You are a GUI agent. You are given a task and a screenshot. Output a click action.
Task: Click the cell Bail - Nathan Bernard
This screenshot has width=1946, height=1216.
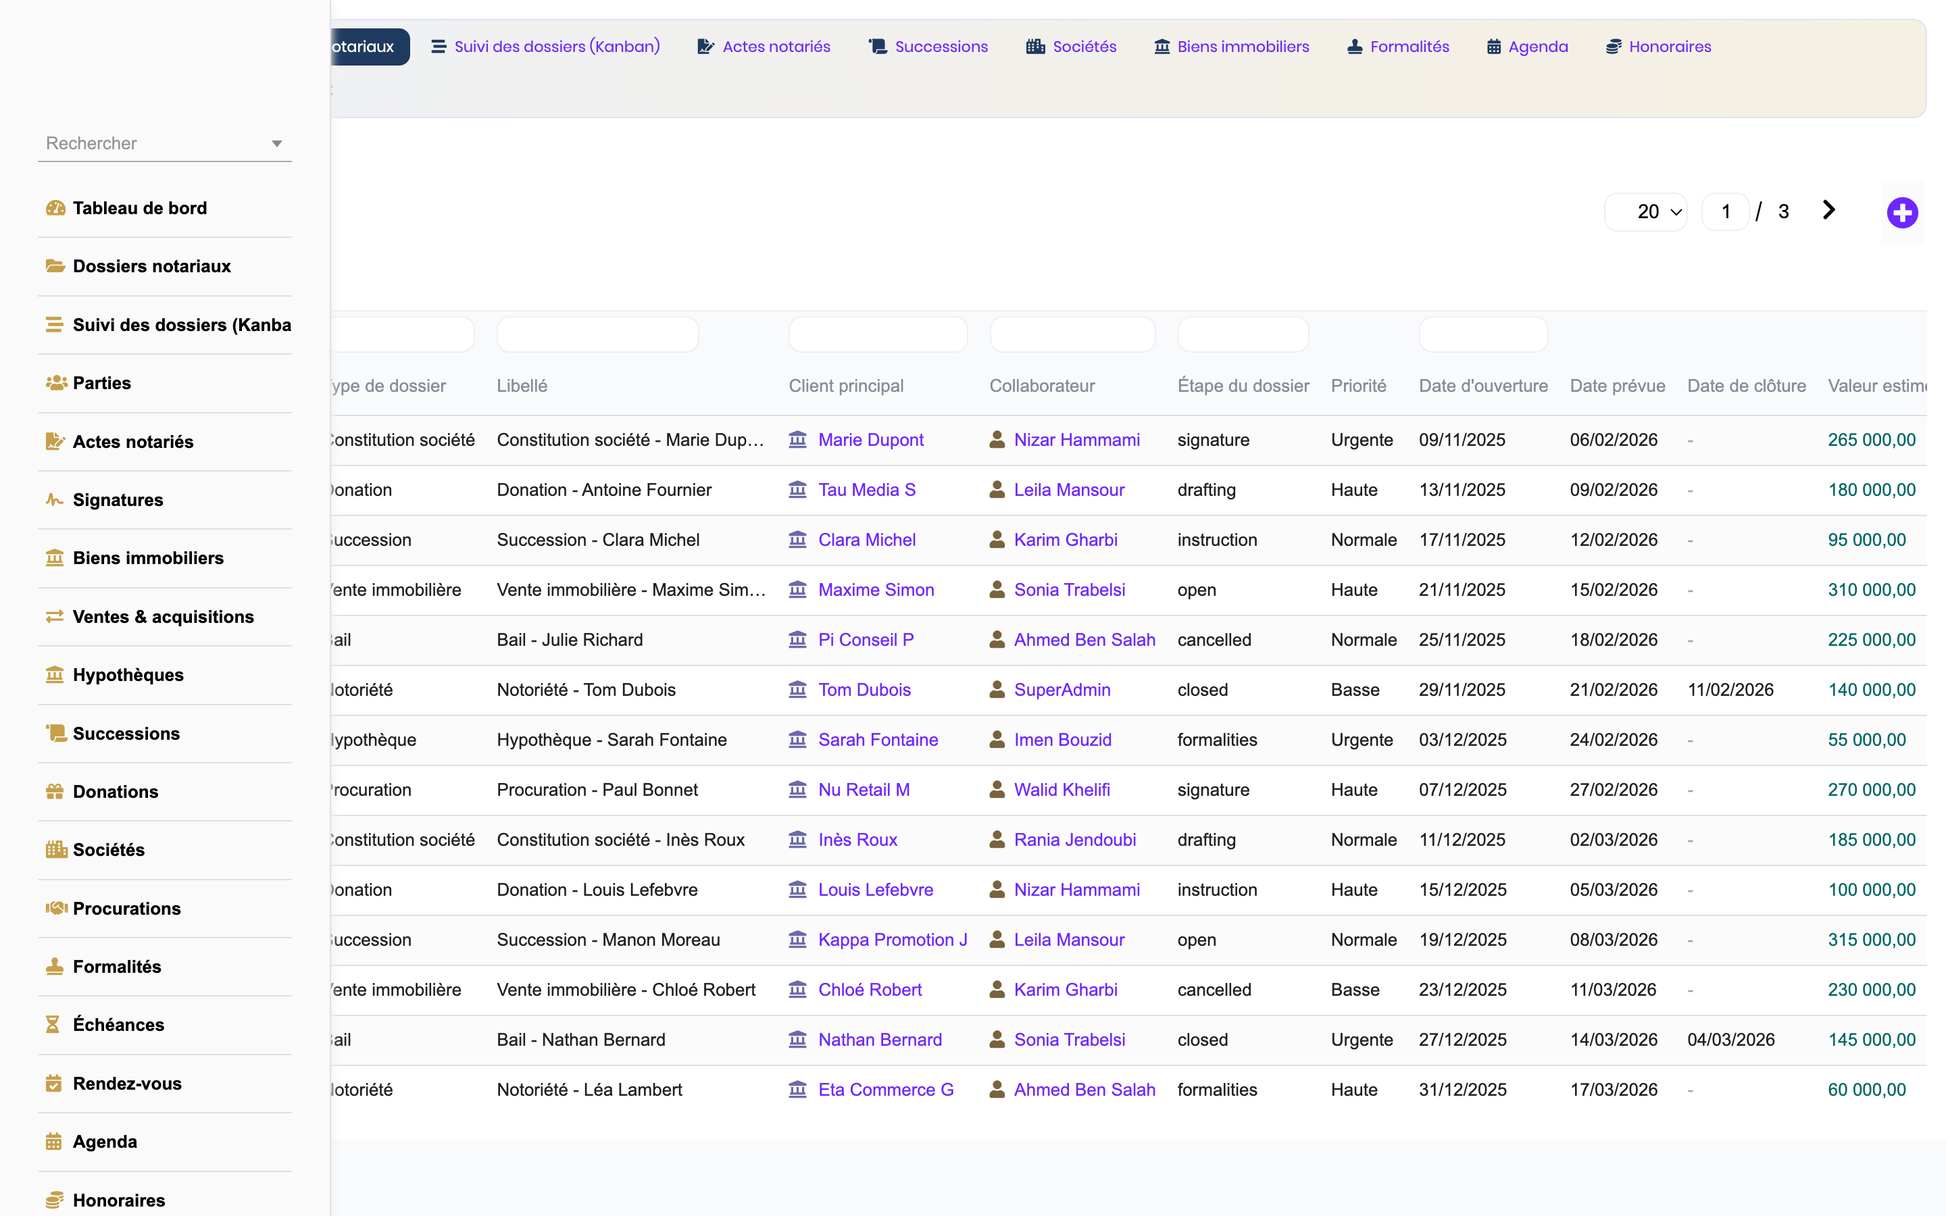[581, 1039]
